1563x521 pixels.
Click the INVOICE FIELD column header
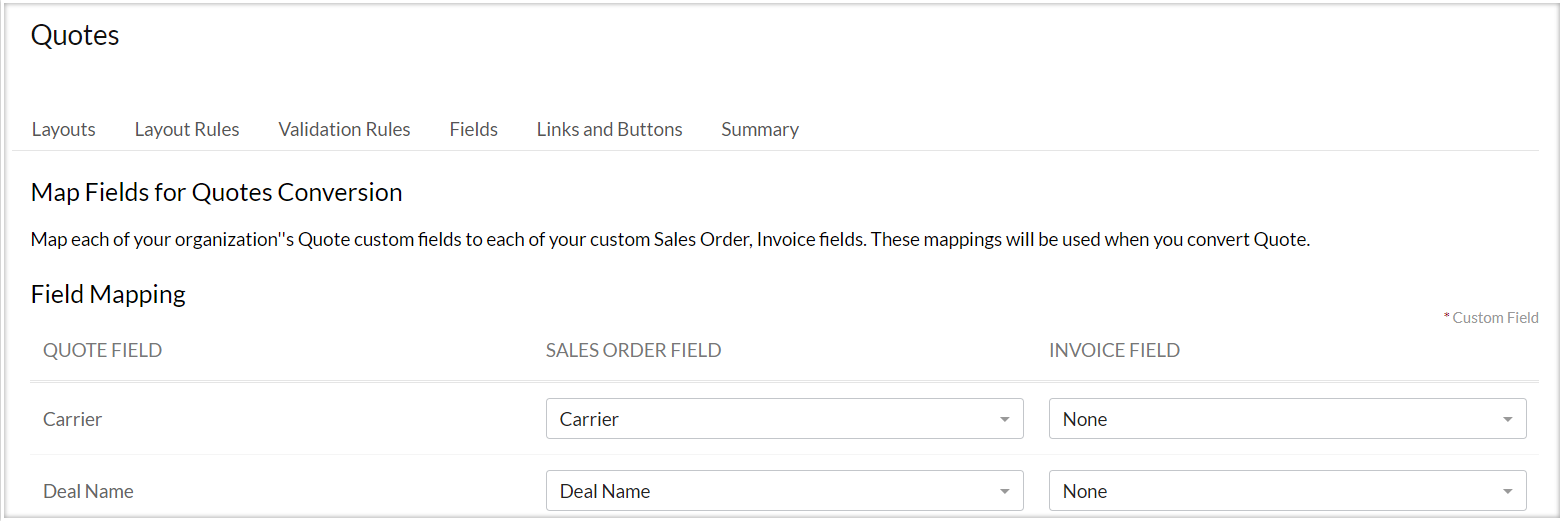[x=1114, y=350]
